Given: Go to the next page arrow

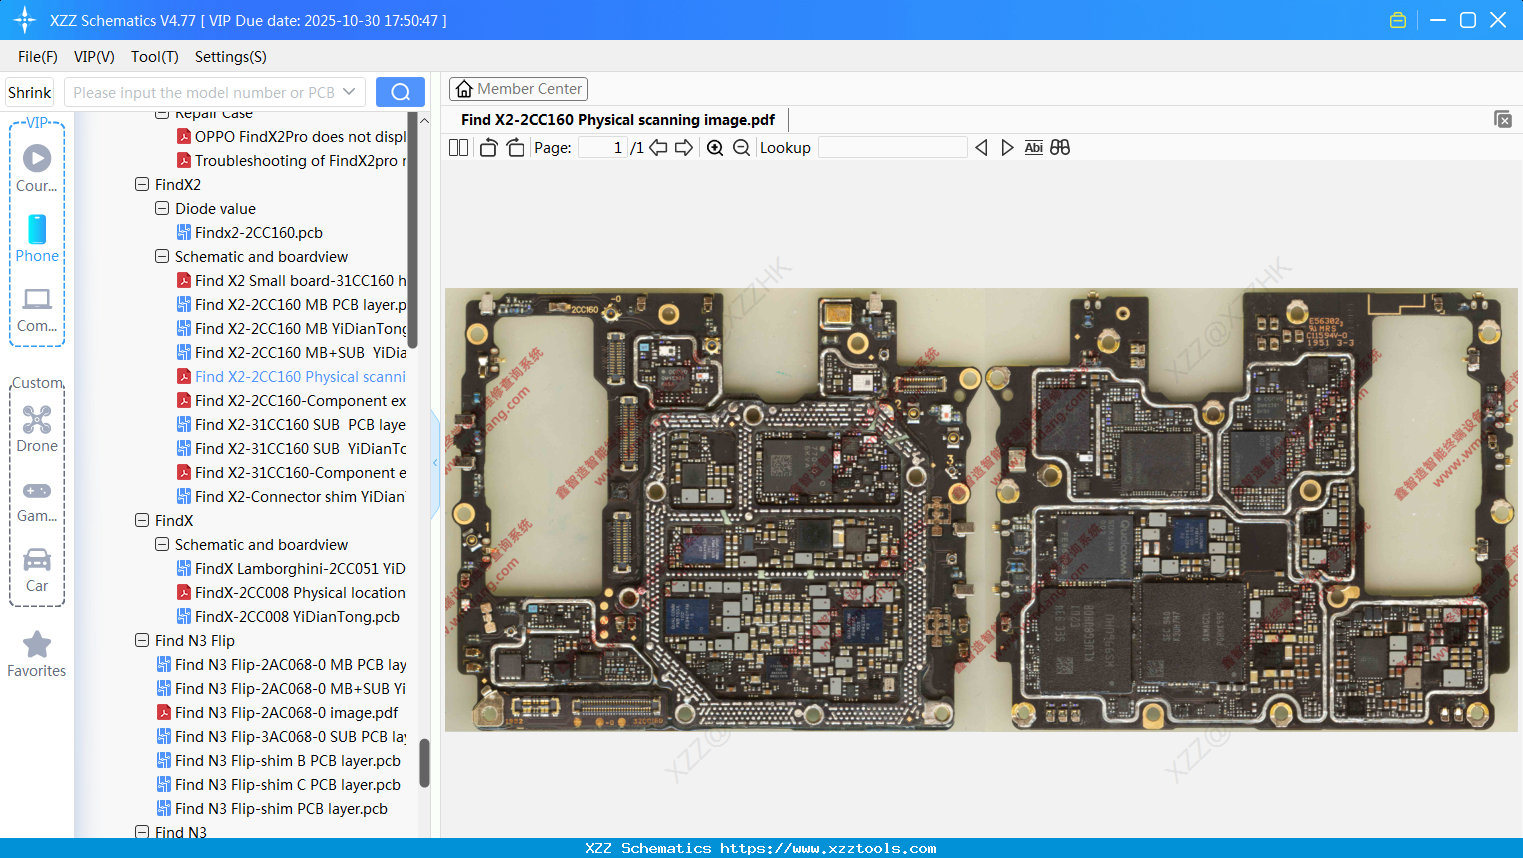Looking at the screenshot, I should [x=684, y=148].
